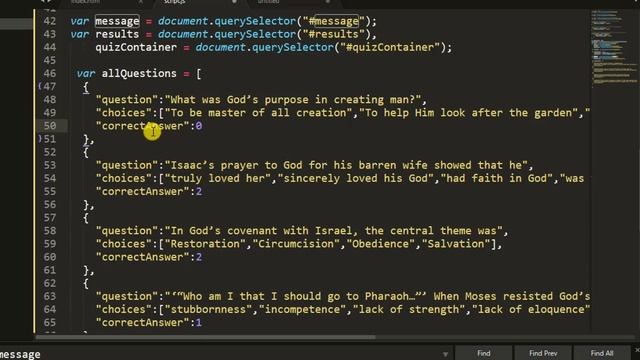Click the closing brace on line 56
The image size is (640, 360).
86,204
